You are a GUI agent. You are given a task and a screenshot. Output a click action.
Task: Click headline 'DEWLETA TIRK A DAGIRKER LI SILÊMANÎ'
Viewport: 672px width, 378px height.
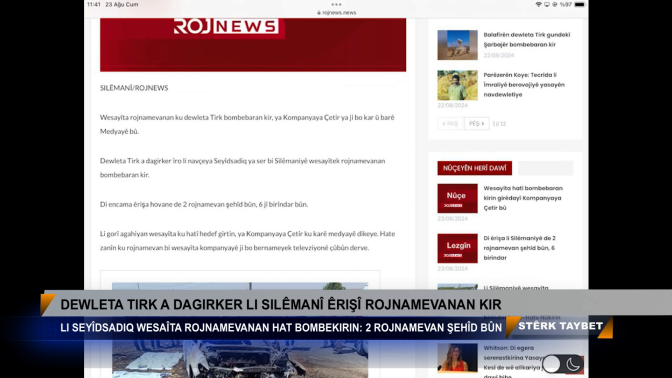point(281,305)
